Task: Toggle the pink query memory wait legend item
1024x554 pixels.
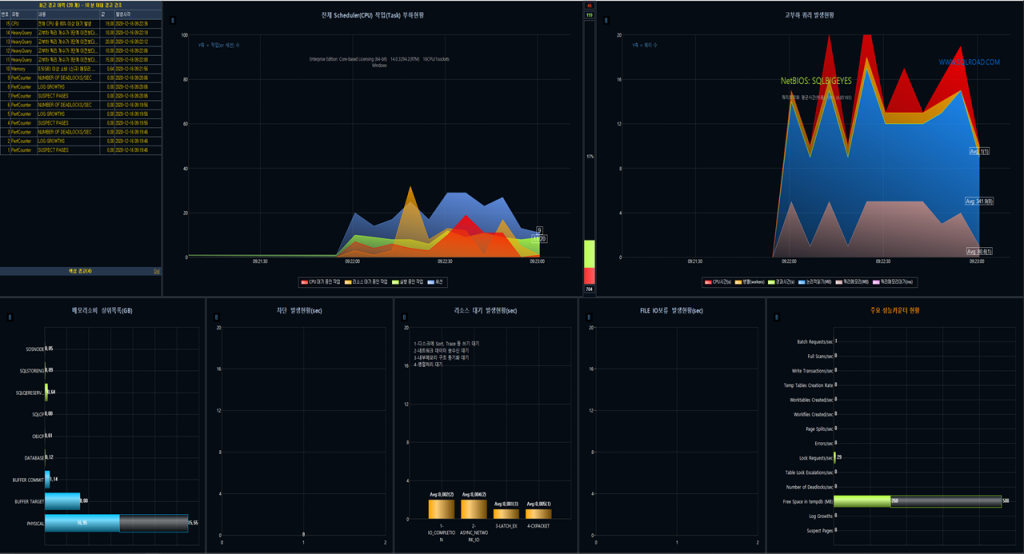Action: point(893,282)
